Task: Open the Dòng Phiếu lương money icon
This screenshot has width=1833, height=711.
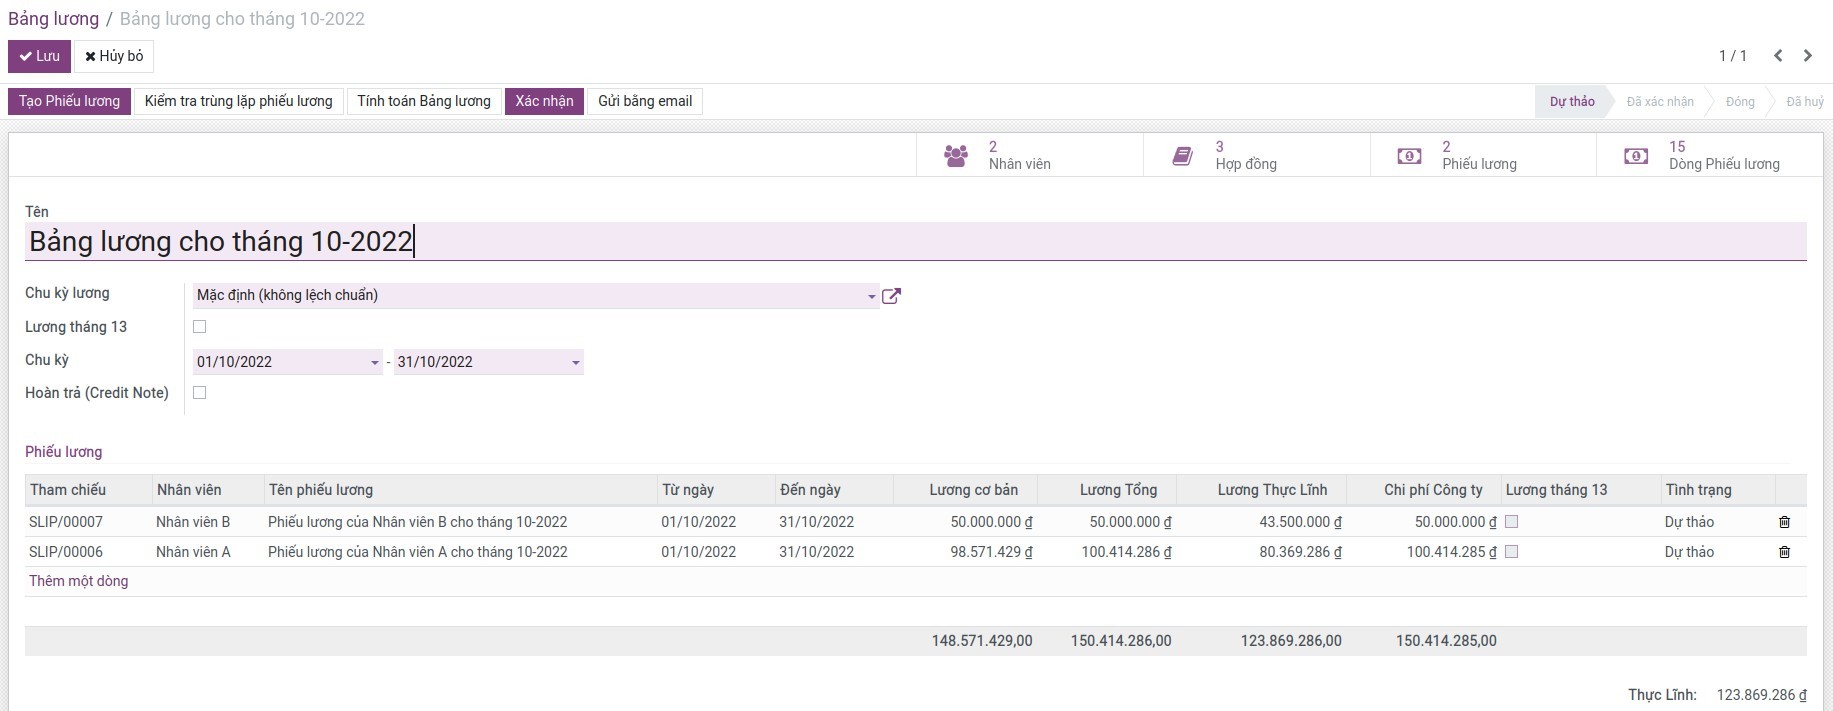Action: point(1636,156)
